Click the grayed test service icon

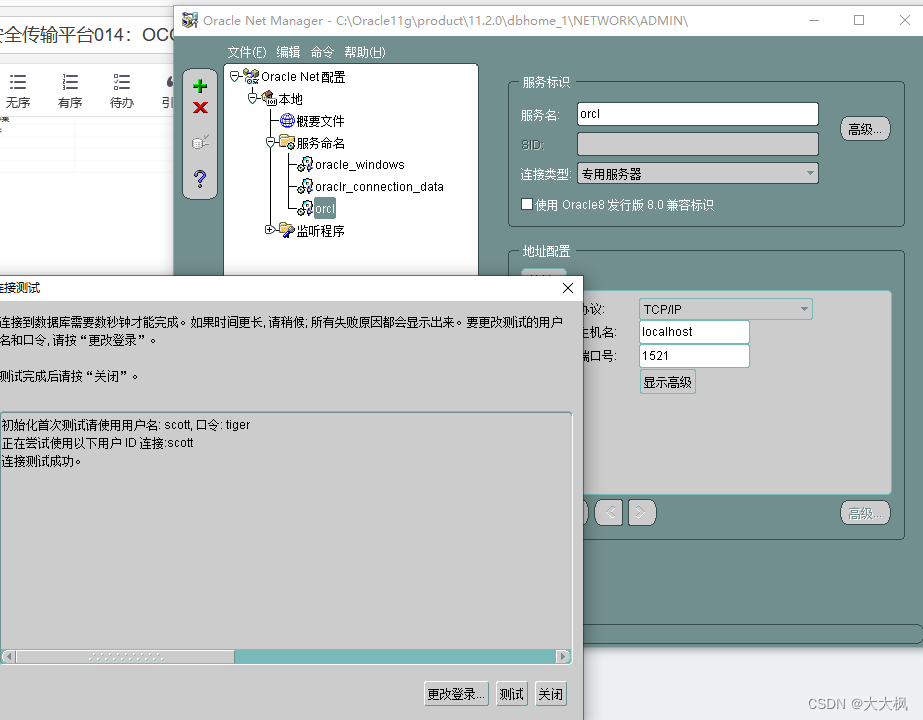pos(200,142)
